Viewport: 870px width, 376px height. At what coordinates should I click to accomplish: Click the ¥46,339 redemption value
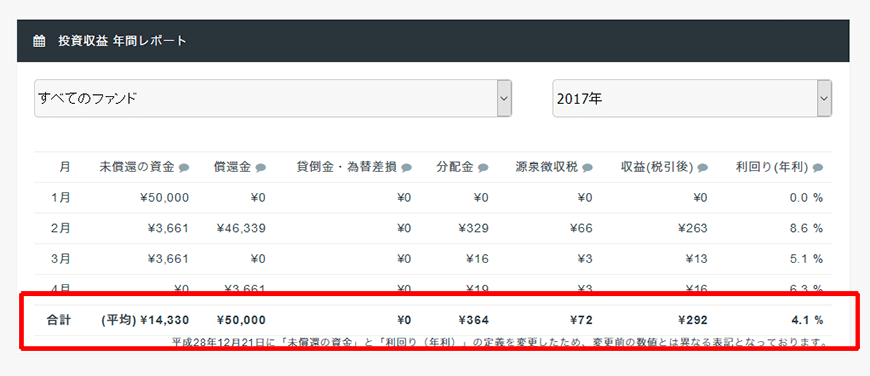pos(241,228)
